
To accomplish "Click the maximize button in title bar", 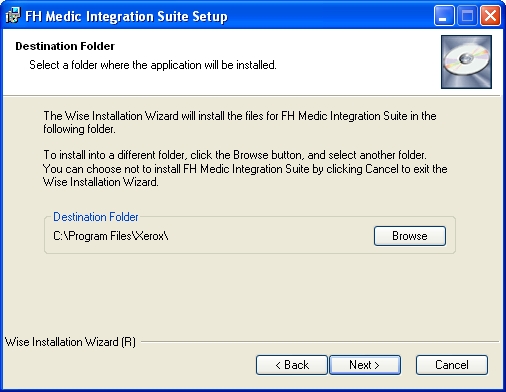I will pos(467,16).
